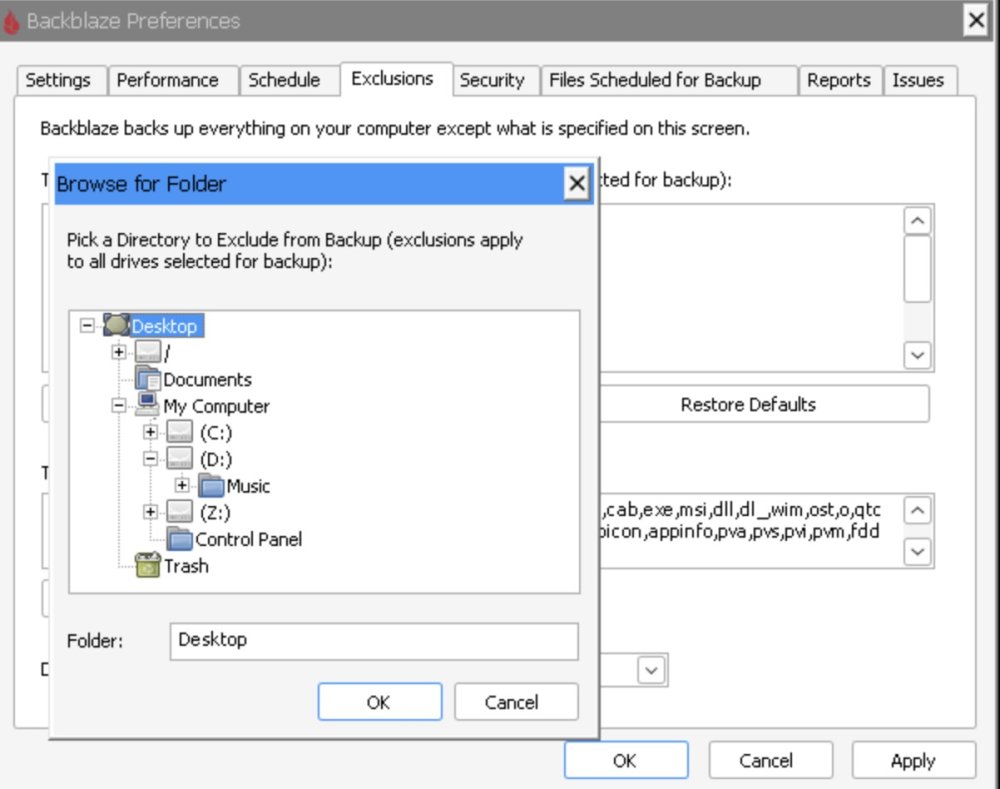Select the (C:) drive icon
The width and height of the screenshot is (1000, 789).
(179, 432)
